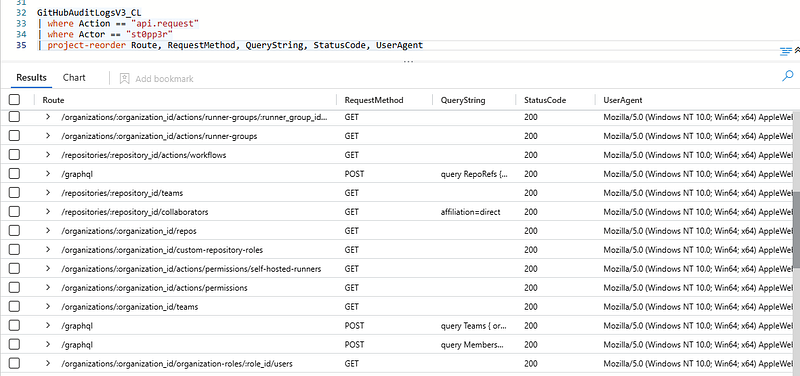Expand the query Teams graphql row
Screen dimensions: 800x376
48,325
